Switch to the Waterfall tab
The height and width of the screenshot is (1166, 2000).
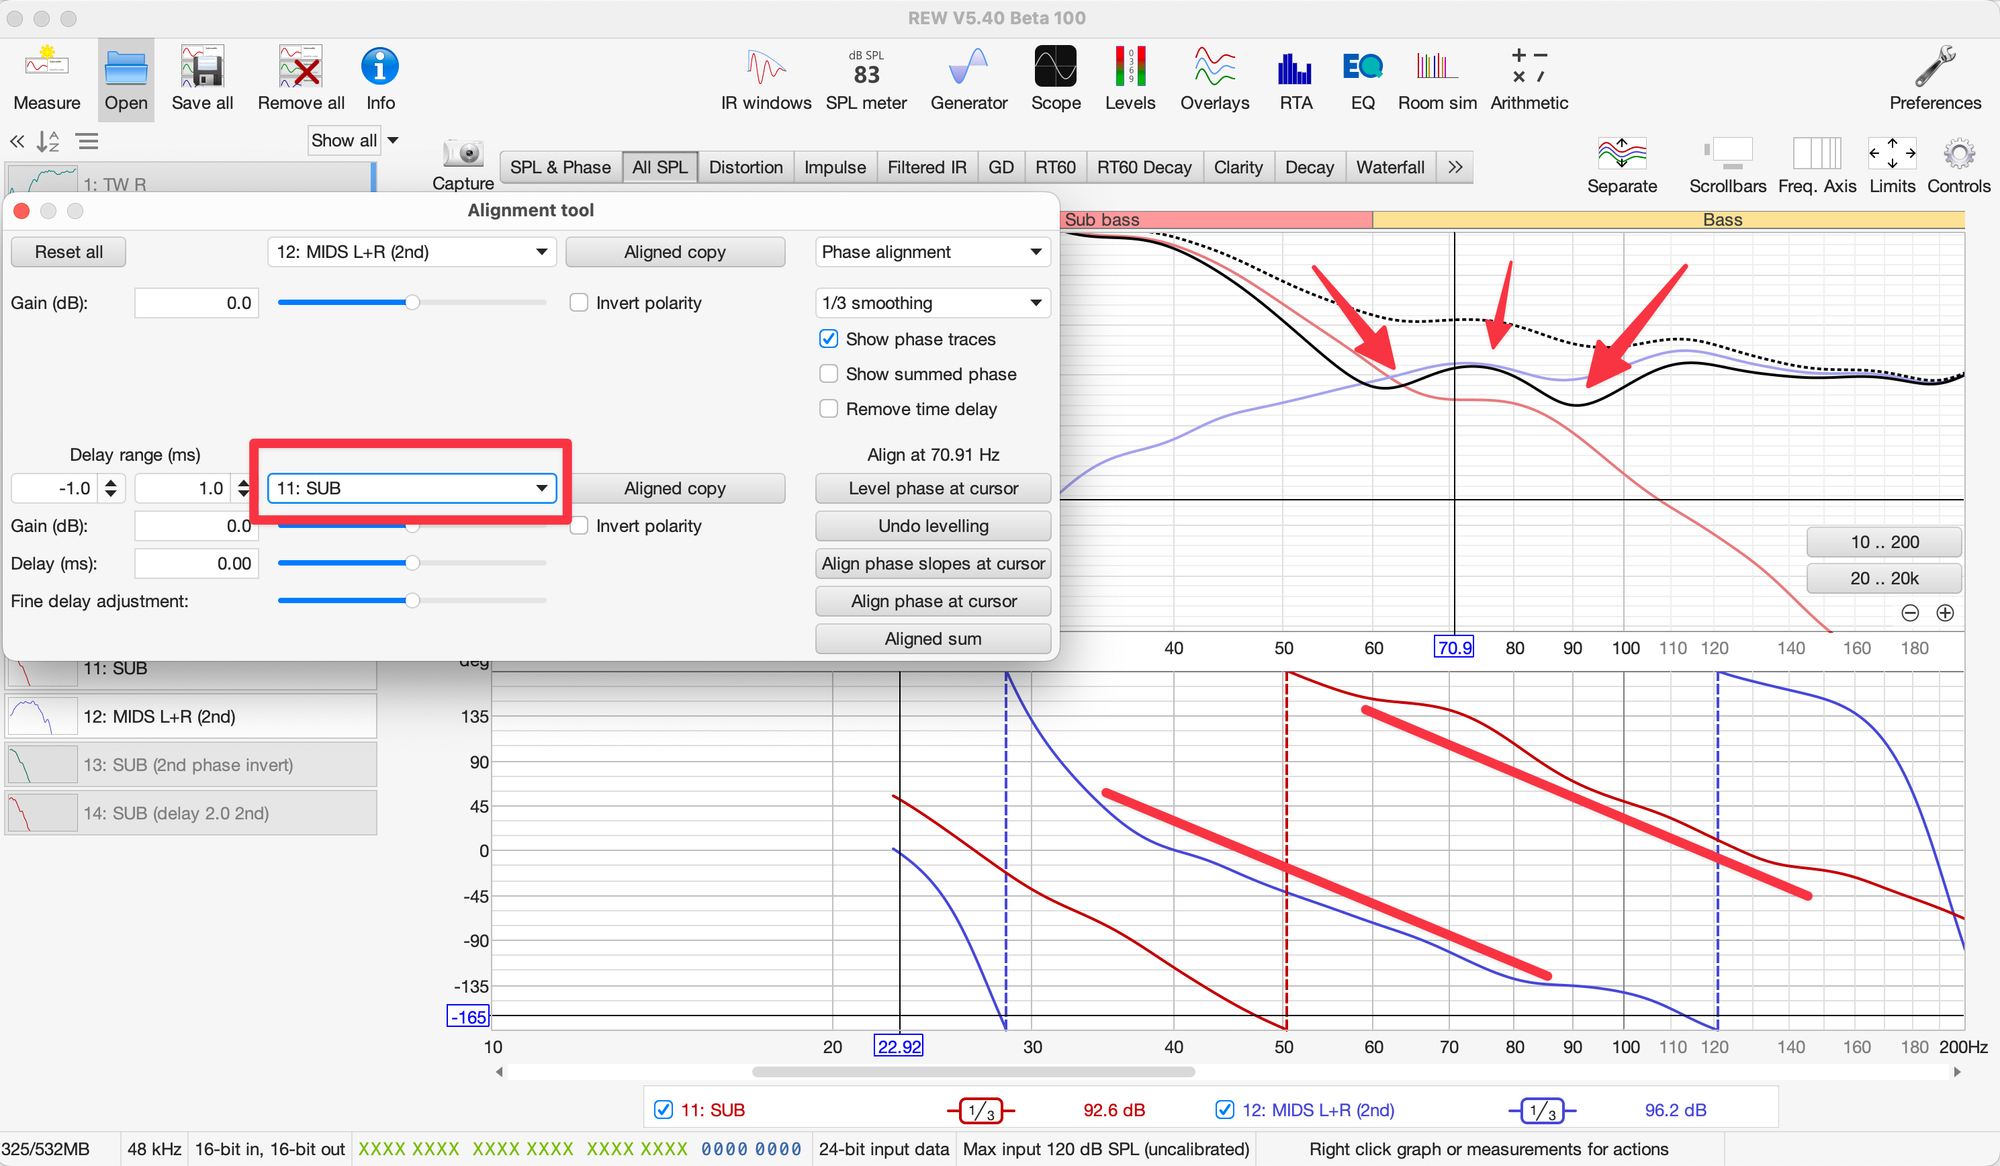point(1389,167)
